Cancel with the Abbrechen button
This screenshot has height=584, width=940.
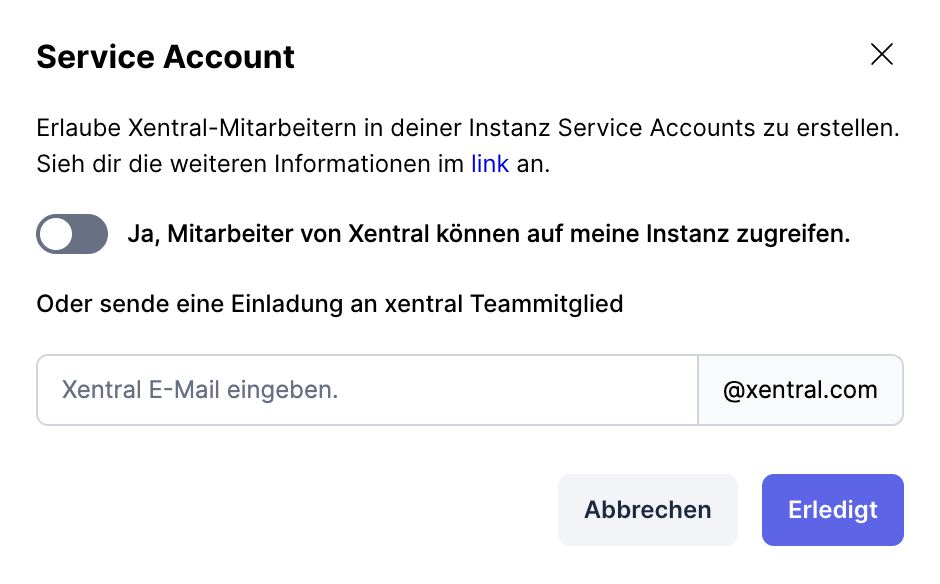click(647, 510)
